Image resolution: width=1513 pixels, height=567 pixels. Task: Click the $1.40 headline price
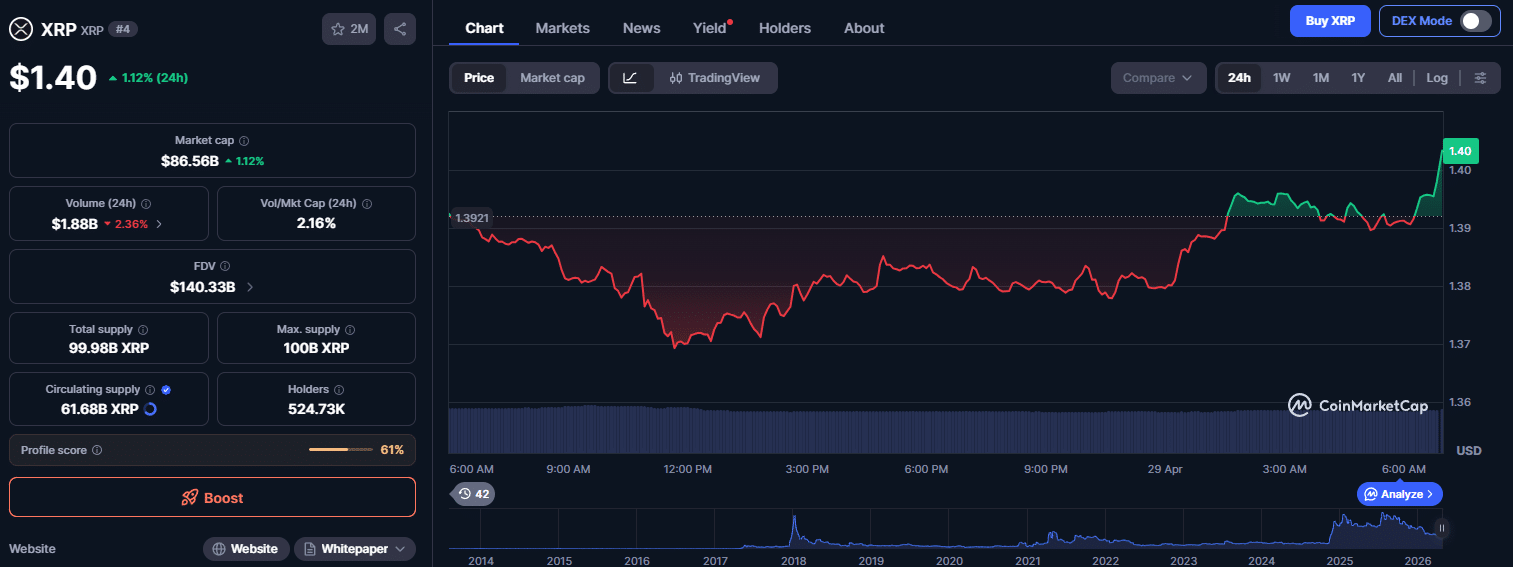pos(53,78)
